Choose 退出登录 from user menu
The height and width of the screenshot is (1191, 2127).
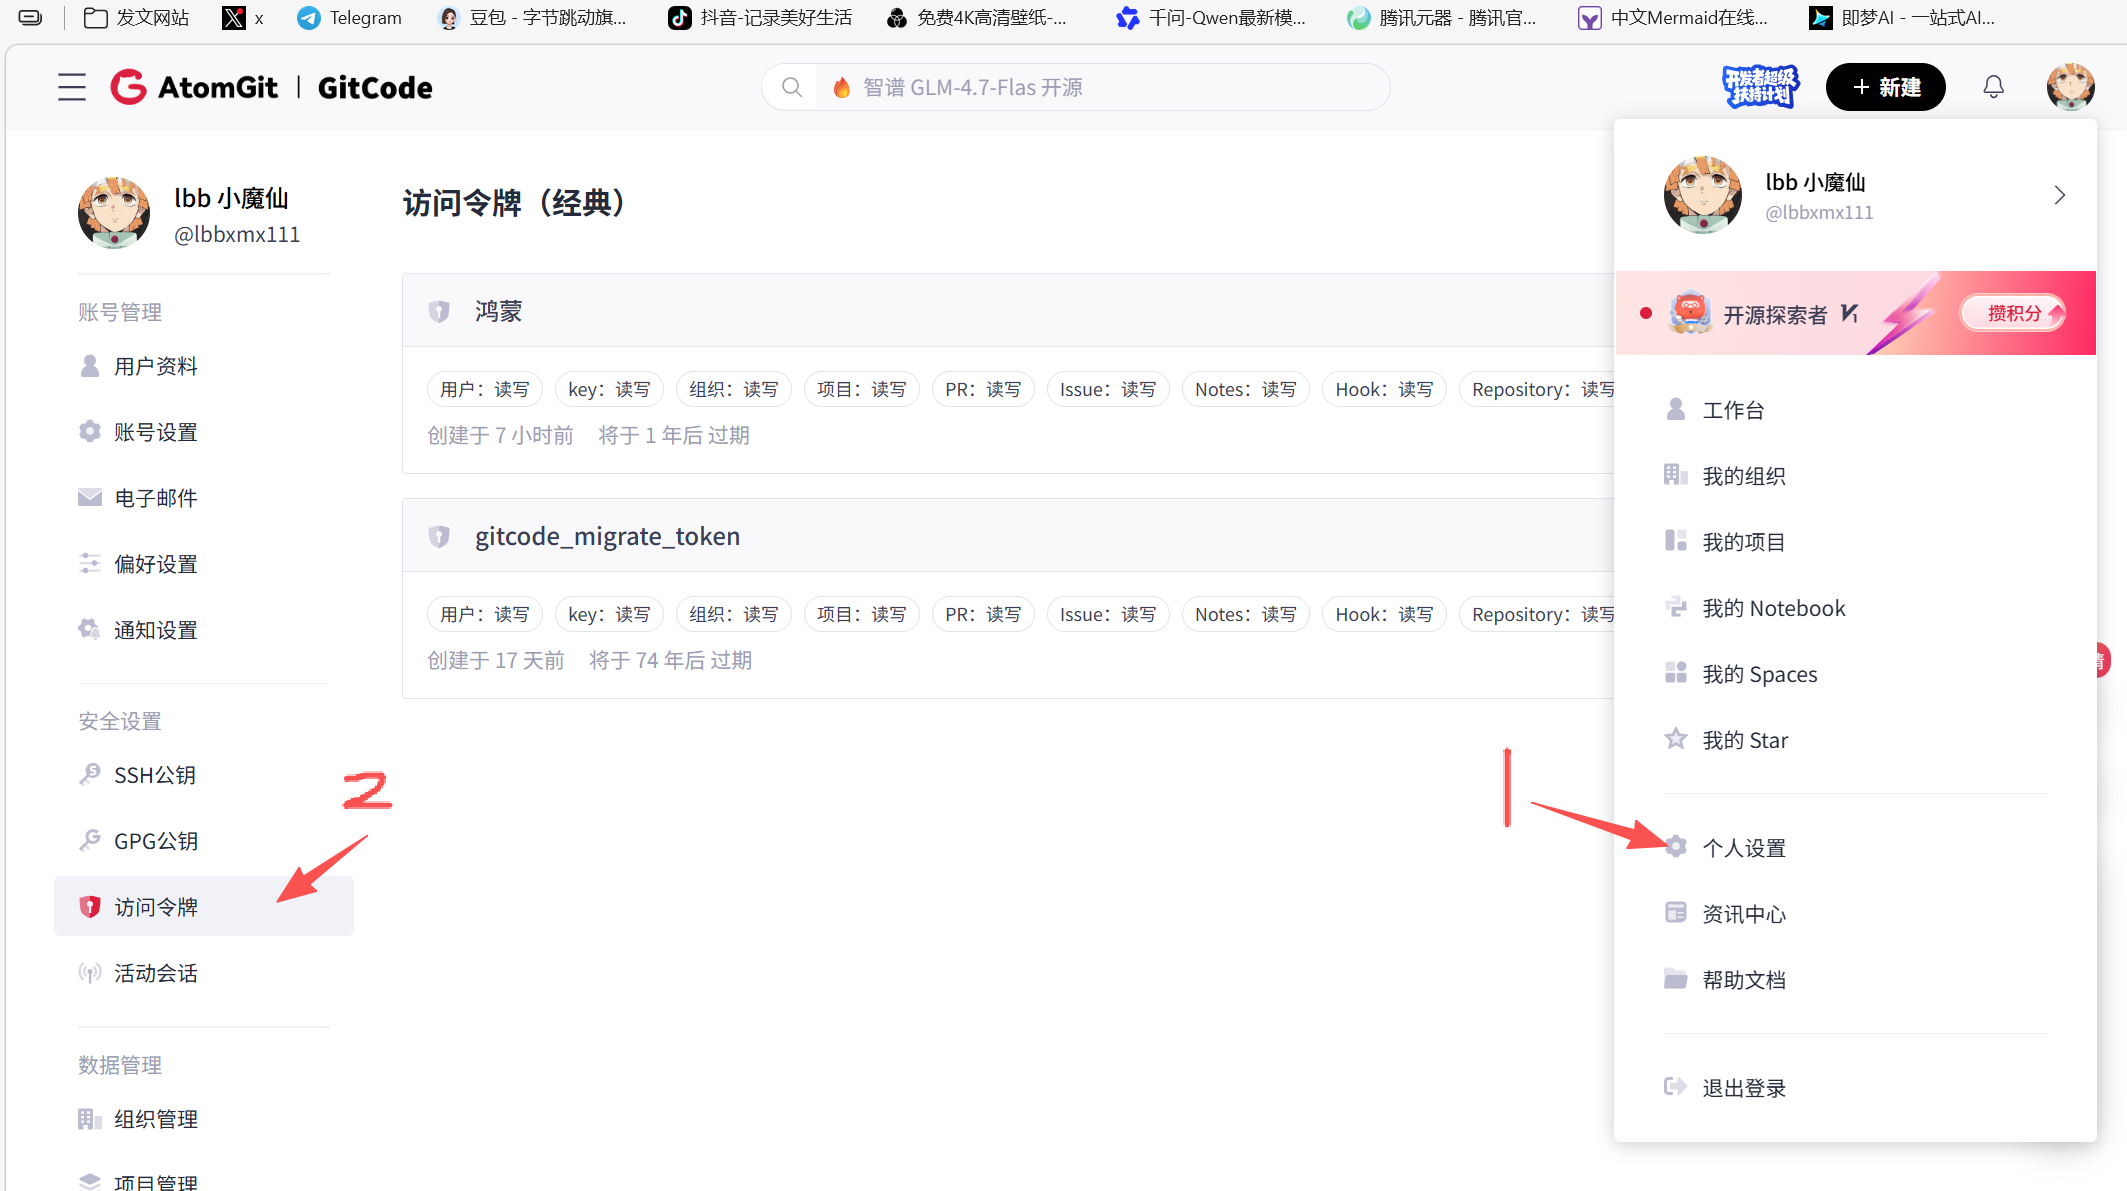click(1744, 1088)
